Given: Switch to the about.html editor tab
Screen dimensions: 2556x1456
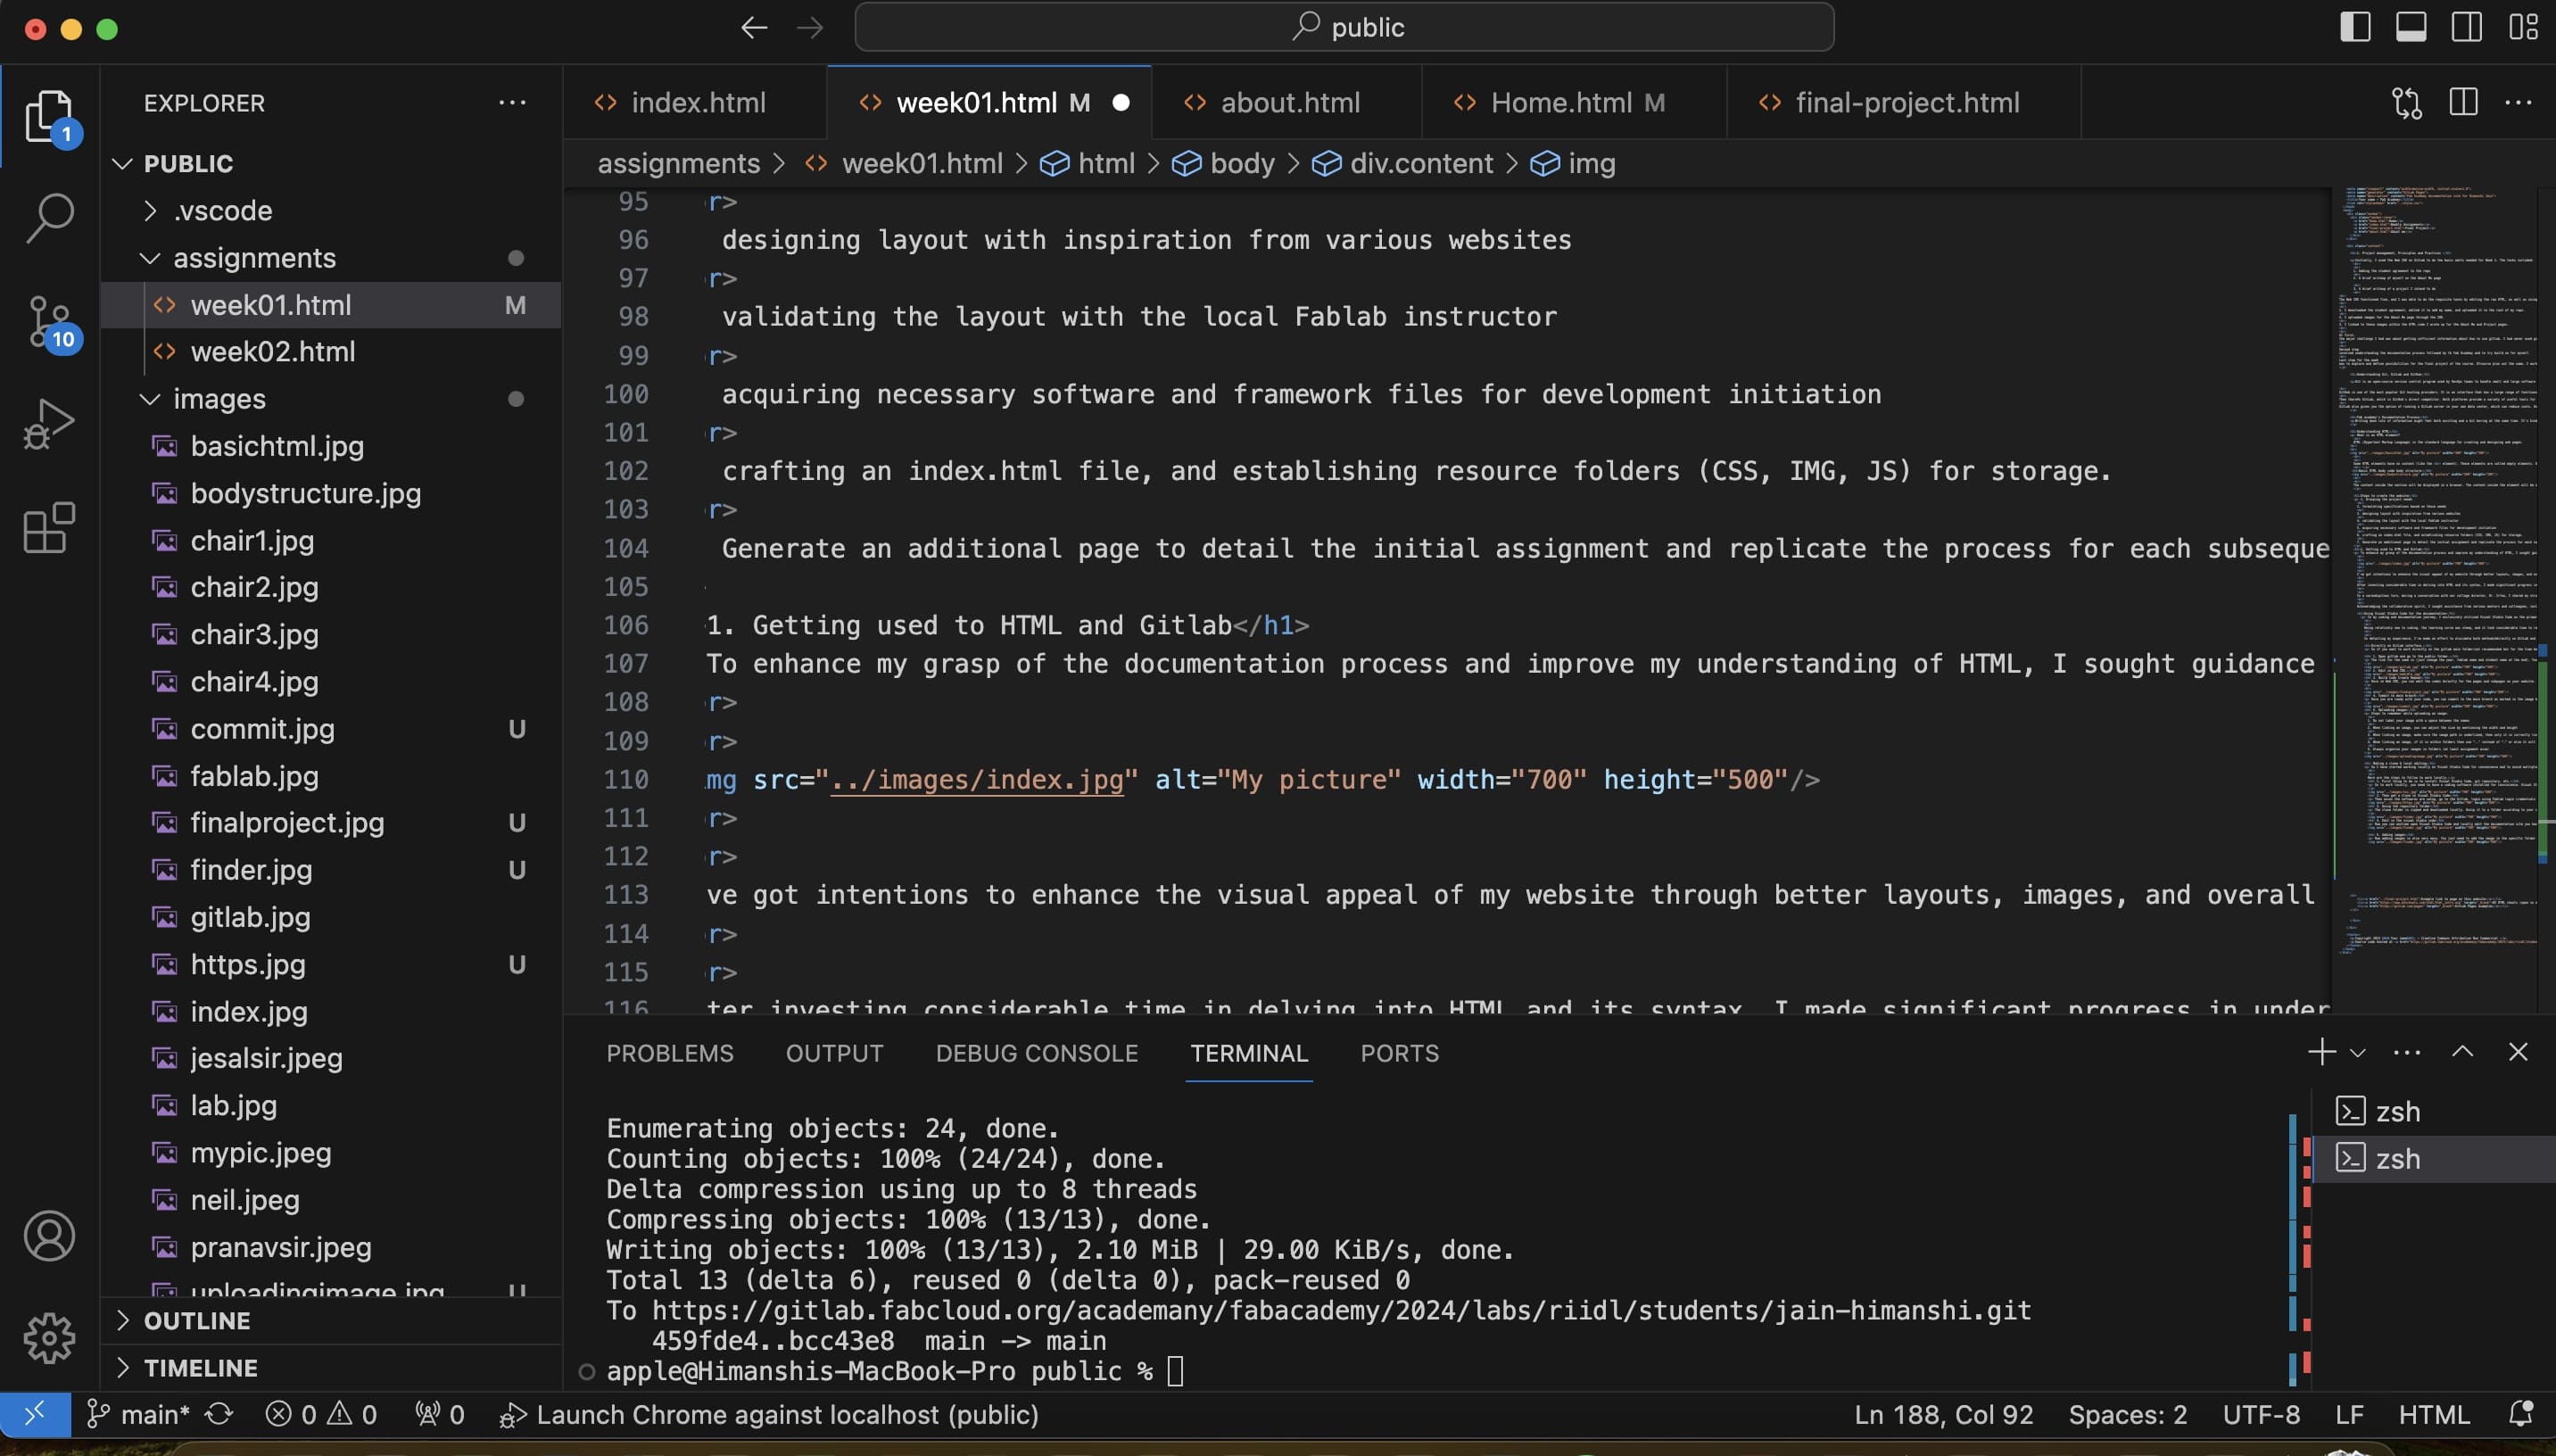Looking at the screenshot, I should pos(1287,102).
